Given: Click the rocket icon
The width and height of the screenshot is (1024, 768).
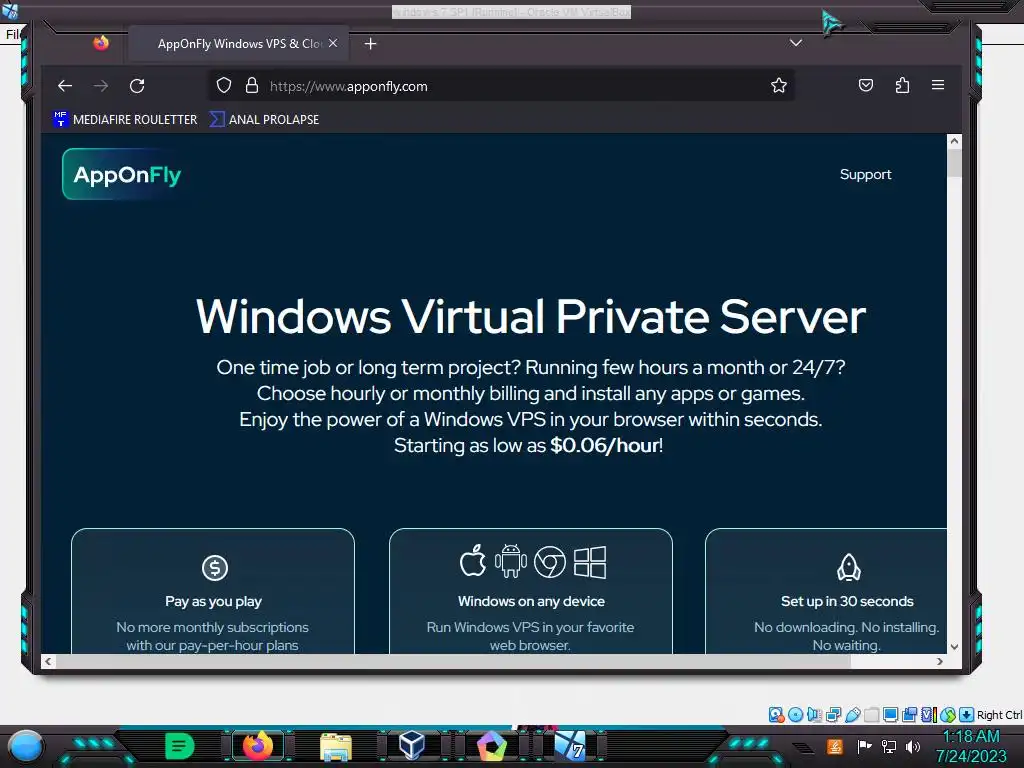Looking at the screenshot, I should pos(848,567).
